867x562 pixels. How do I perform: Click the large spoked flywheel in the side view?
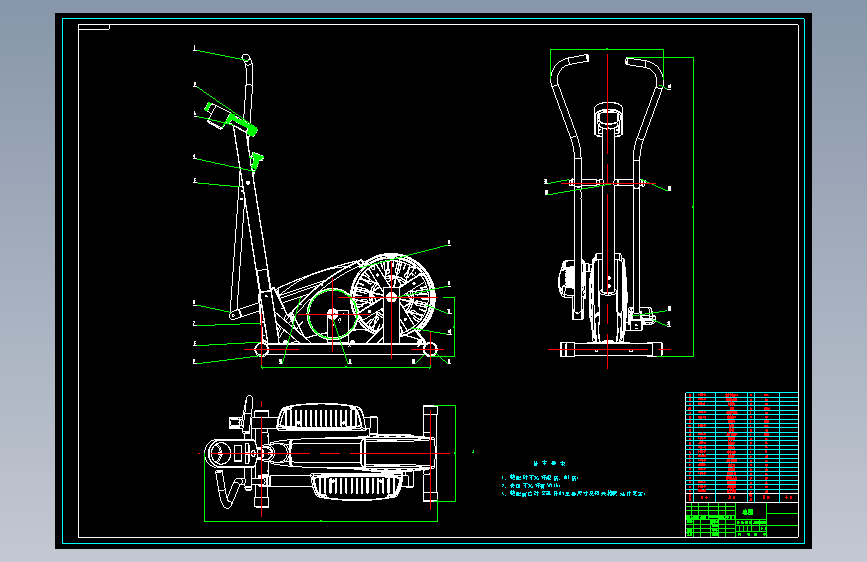[392, 297]
